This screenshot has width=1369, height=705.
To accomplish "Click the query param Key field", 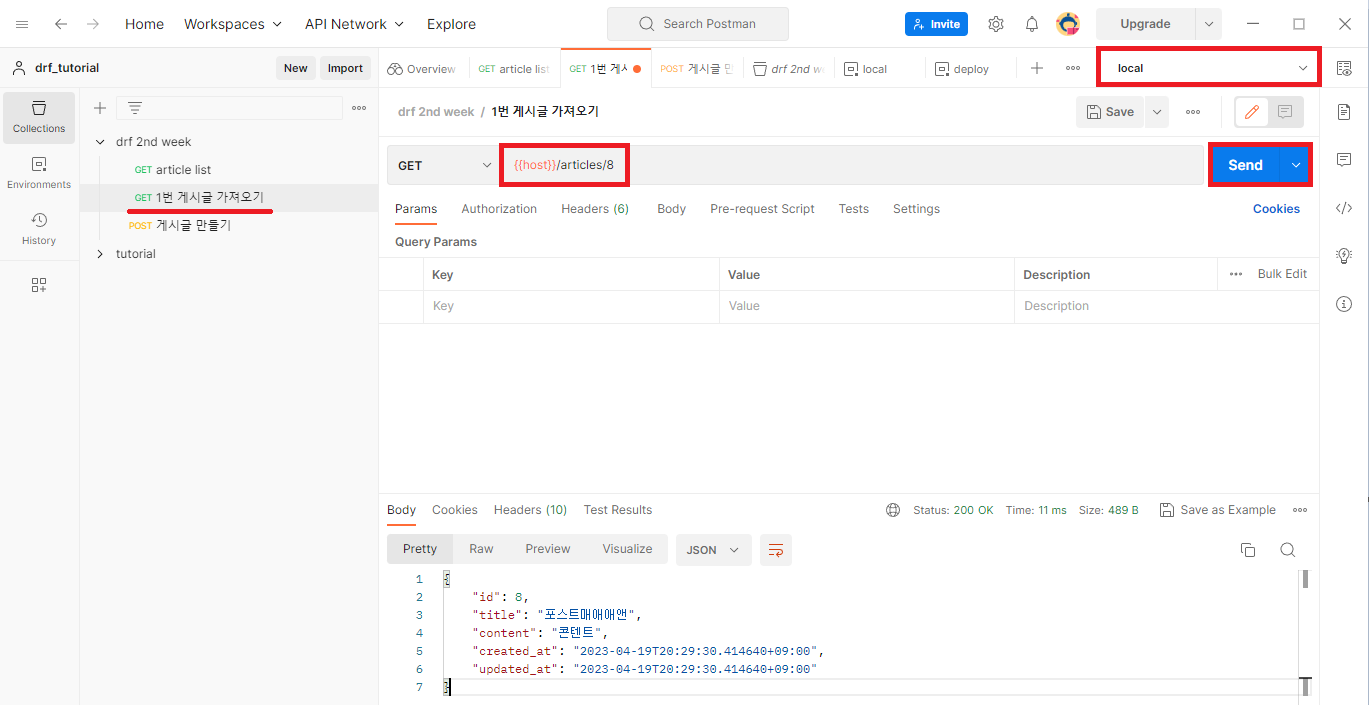I will 571,306.
